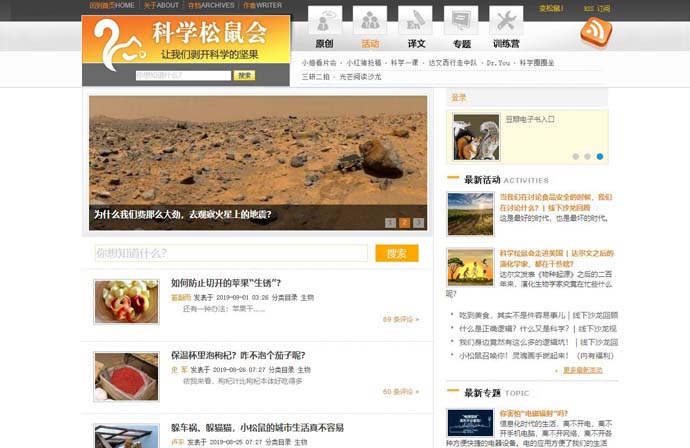Expand 更多最新活动 list
The image size is (690, 448).
pyautogui.click(x=582, y=370)
